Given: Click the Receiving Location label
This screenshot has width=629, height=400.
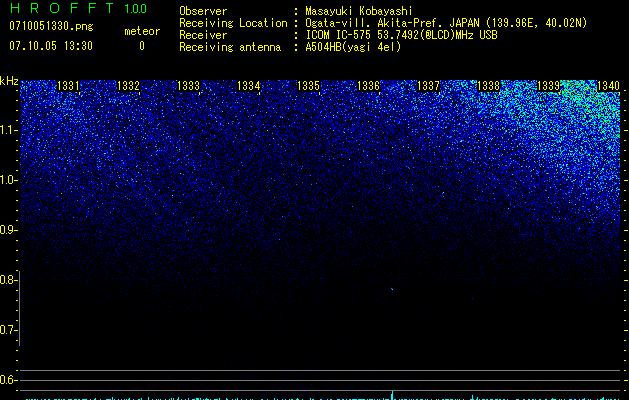Looking at the screenshot, I should (x=233, y=23).
